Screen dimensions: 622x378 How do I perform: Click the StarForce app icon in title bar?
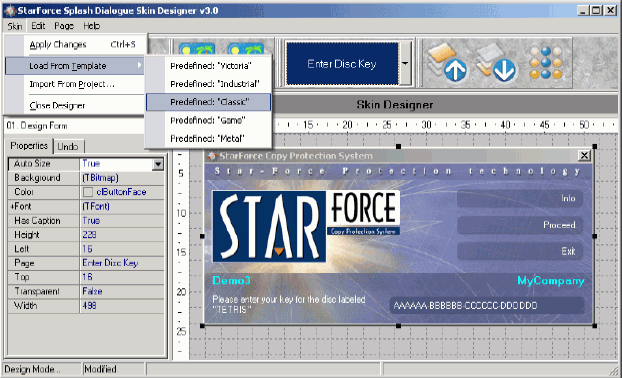10,11
